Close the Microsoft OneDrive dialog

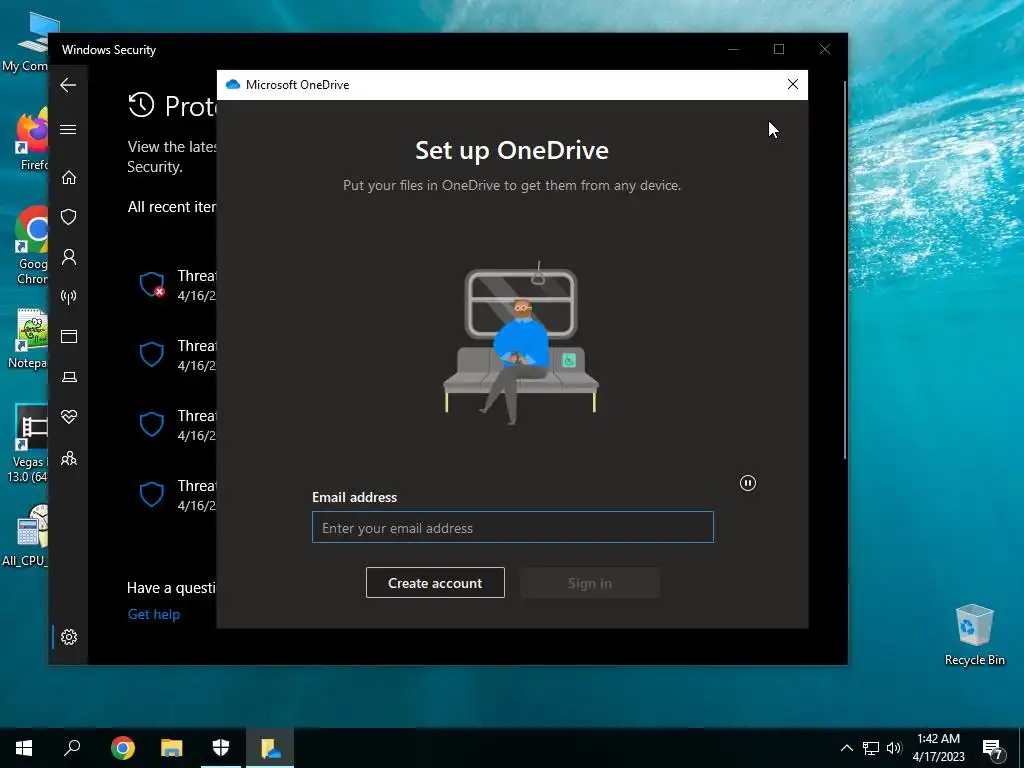click(x=793, y=84)
